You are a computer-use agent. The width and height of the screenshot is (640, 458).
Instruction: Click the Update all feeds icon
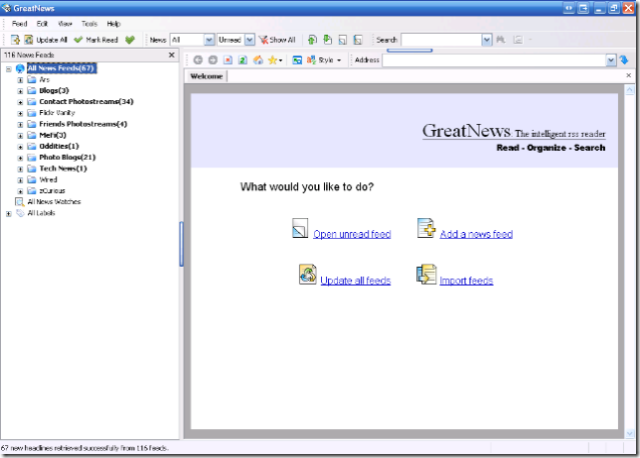coord(307,274)
